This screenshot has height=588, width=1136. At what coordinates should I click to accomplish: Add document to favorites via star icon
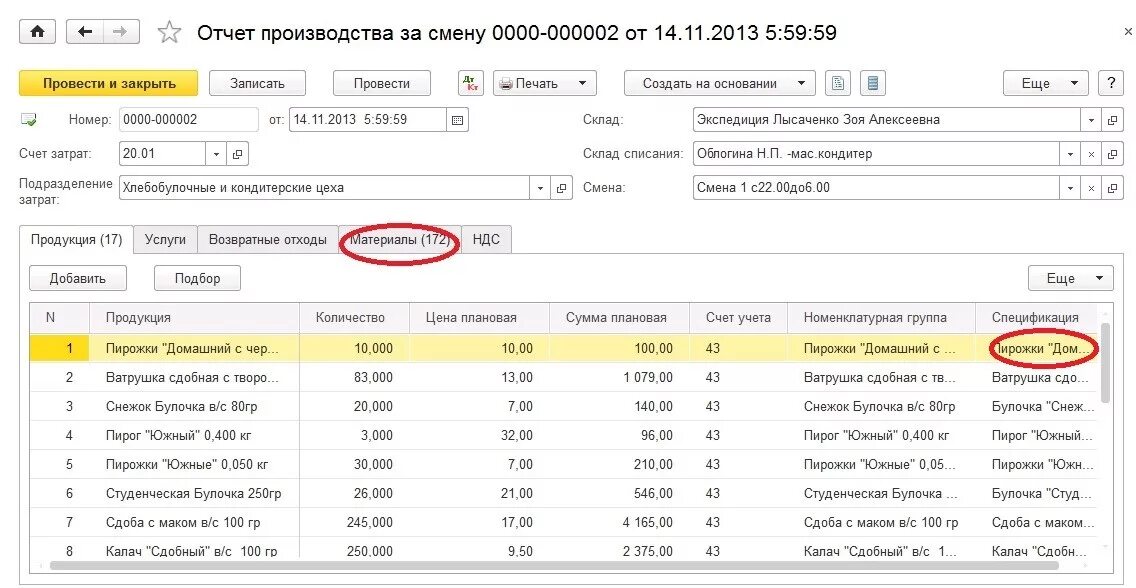point(168,31)
